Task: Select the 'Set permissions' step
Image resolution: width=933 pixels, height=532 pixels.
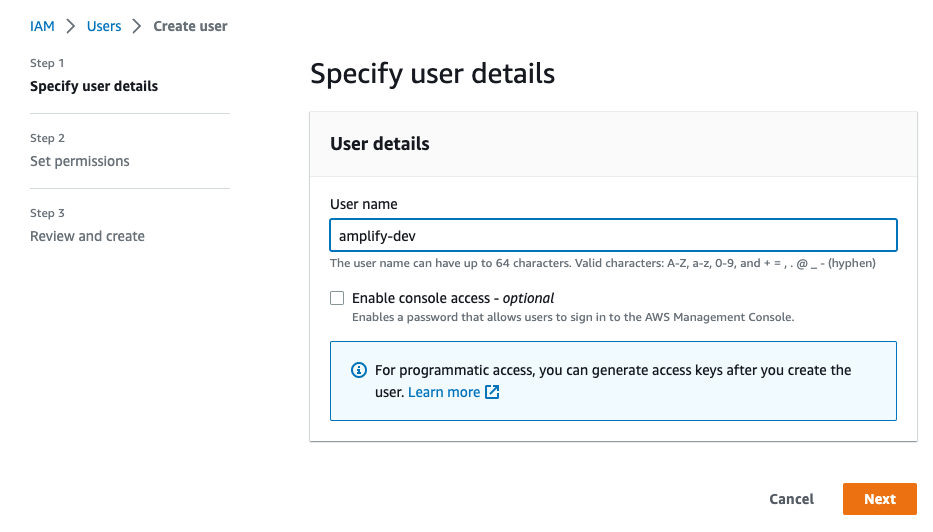Action: (x=80, y=161)
